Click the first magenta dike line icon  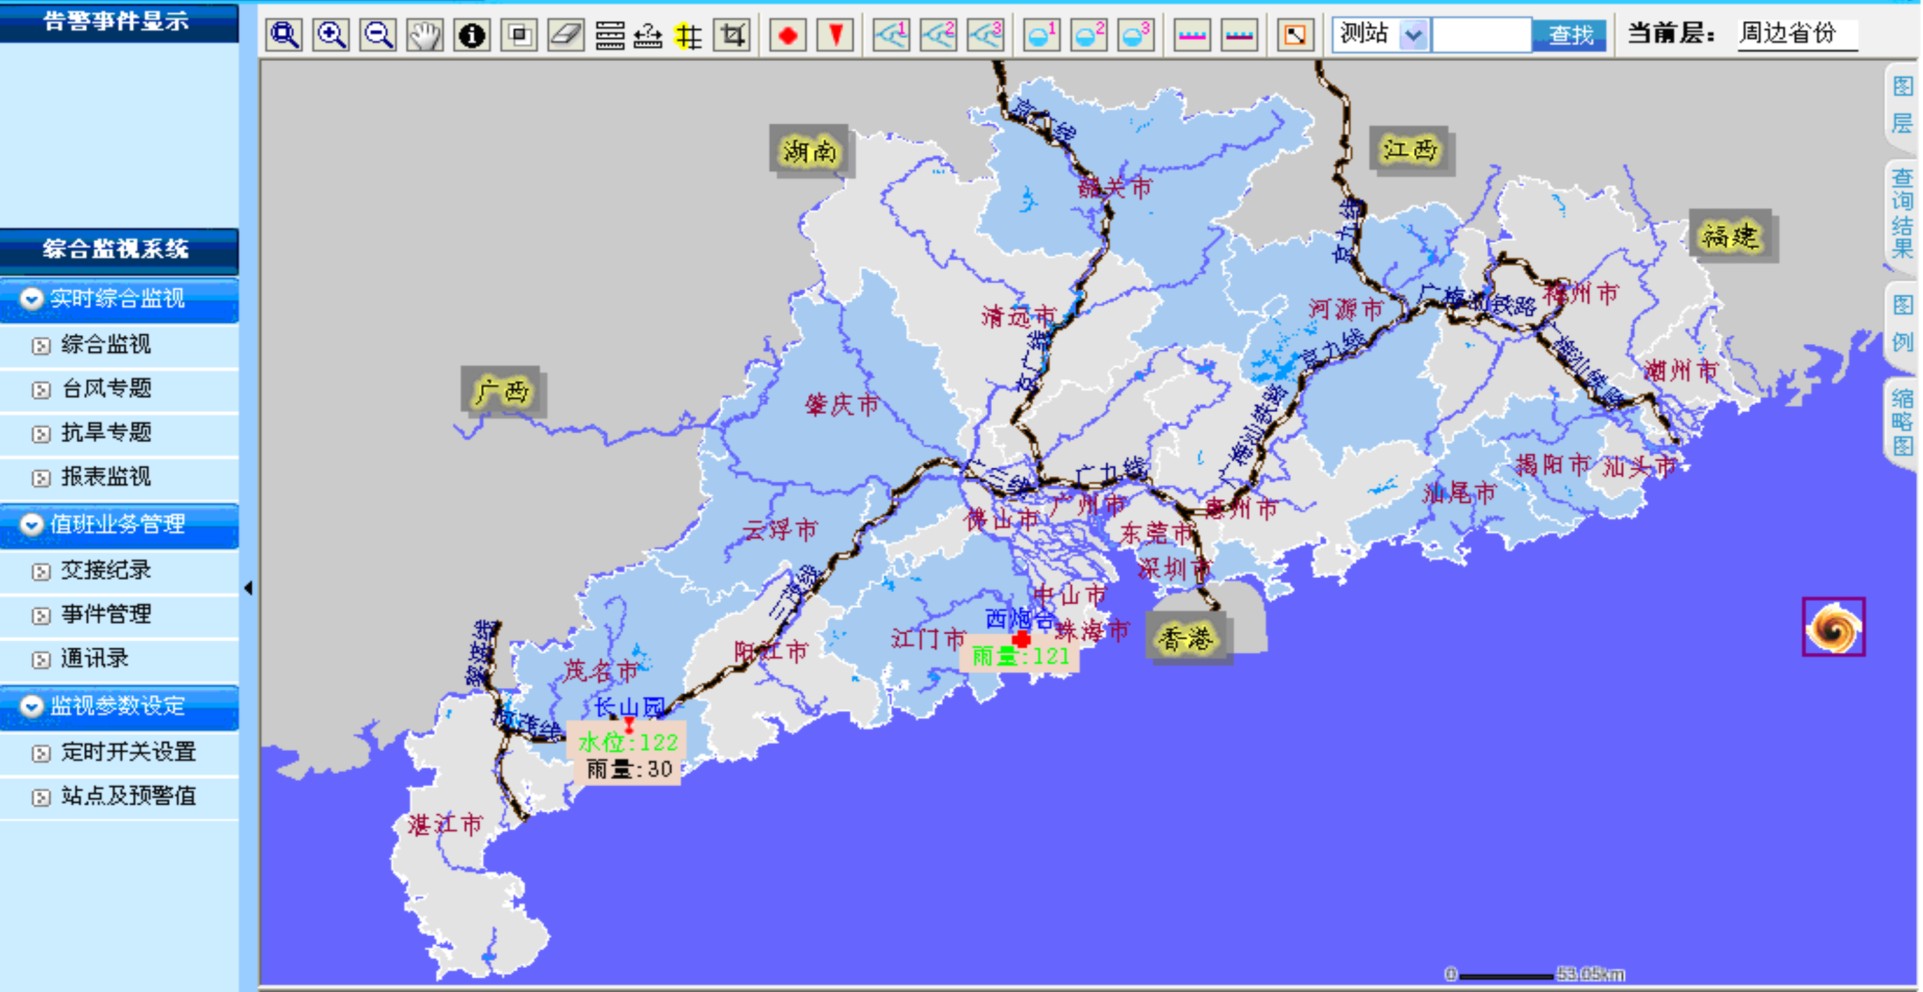[1192, 35]
